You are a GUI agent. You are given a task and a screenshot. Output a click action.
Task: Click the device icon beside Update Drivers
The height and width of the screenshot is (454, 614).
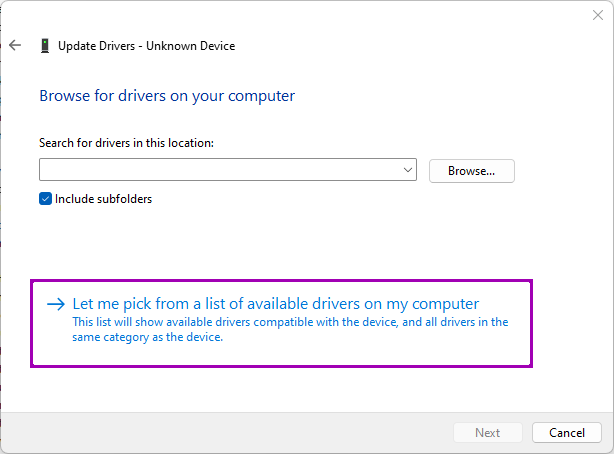point(45,46)
